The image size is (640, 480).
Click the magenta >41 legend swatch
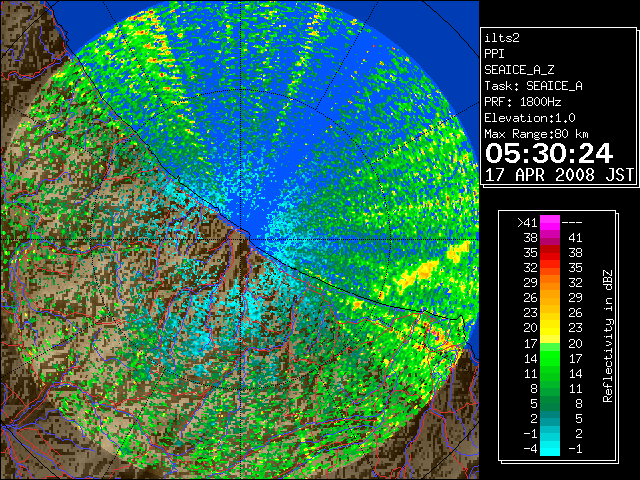(550, 222)
